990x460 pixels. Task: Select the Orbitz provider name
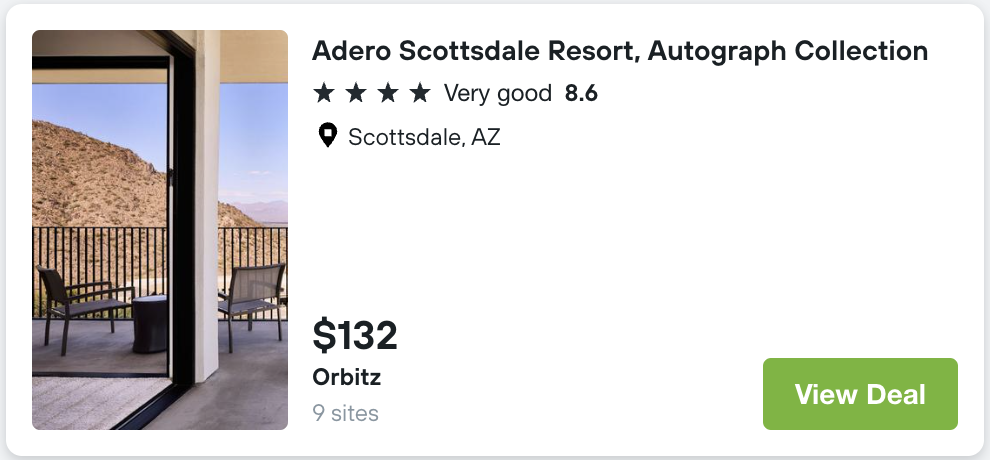(346, 378)
